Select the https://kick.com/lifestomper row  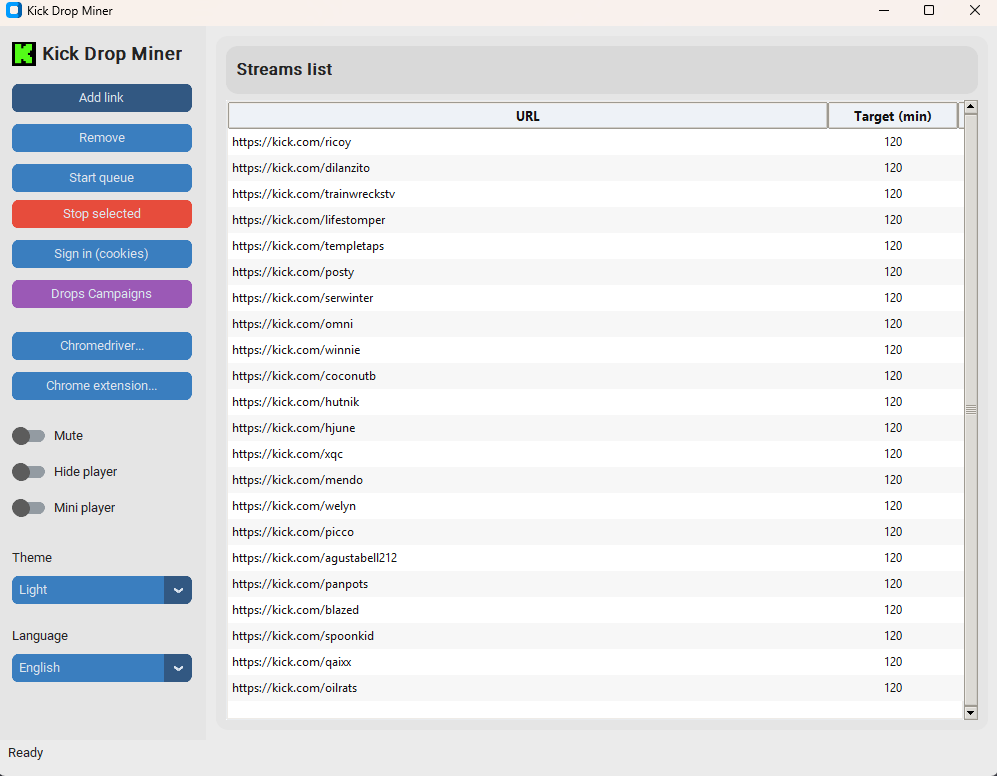(596, 220)
